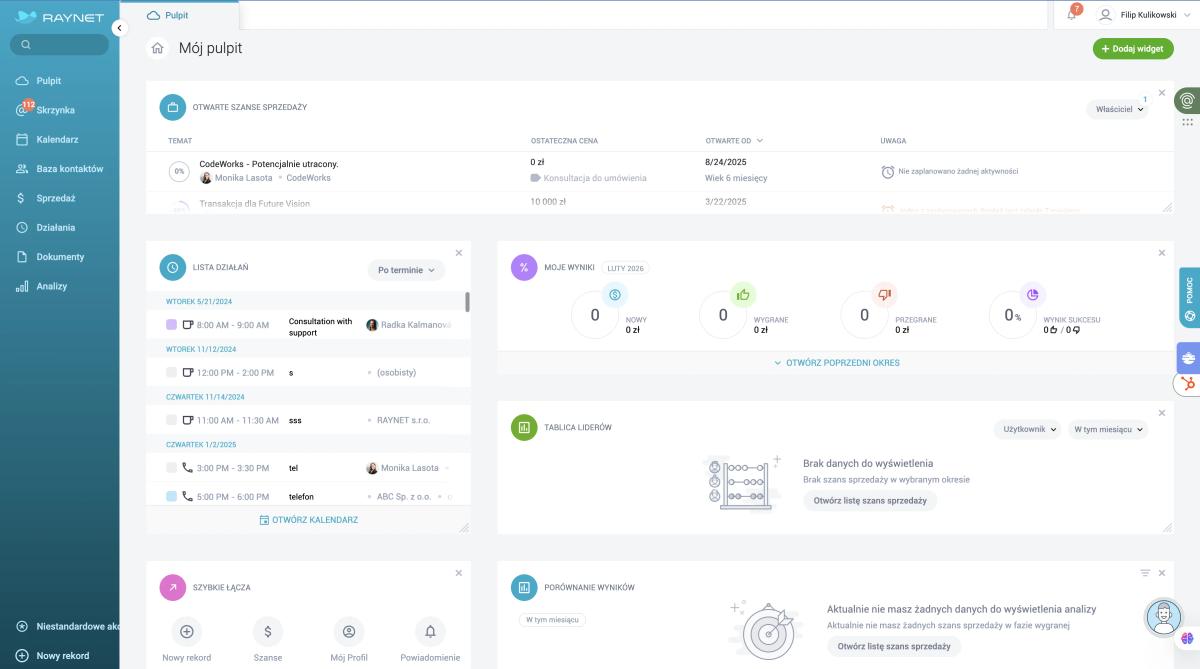Open the Pomoc side tab
The width and height of the screenshot is (1200, 669).
point(1190,298)
